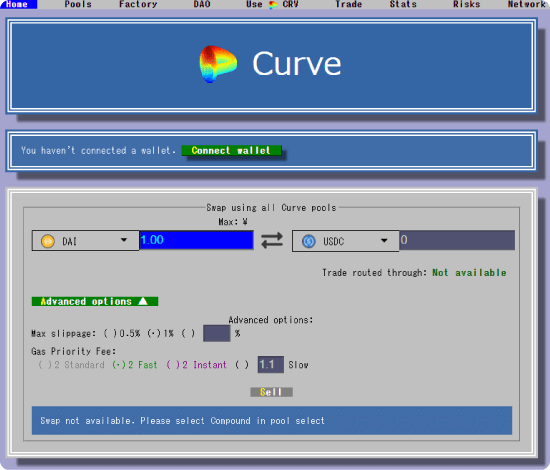550x470 pixels.
Task: Open the USDC token dropdown
Action: [x=346, y=241]
